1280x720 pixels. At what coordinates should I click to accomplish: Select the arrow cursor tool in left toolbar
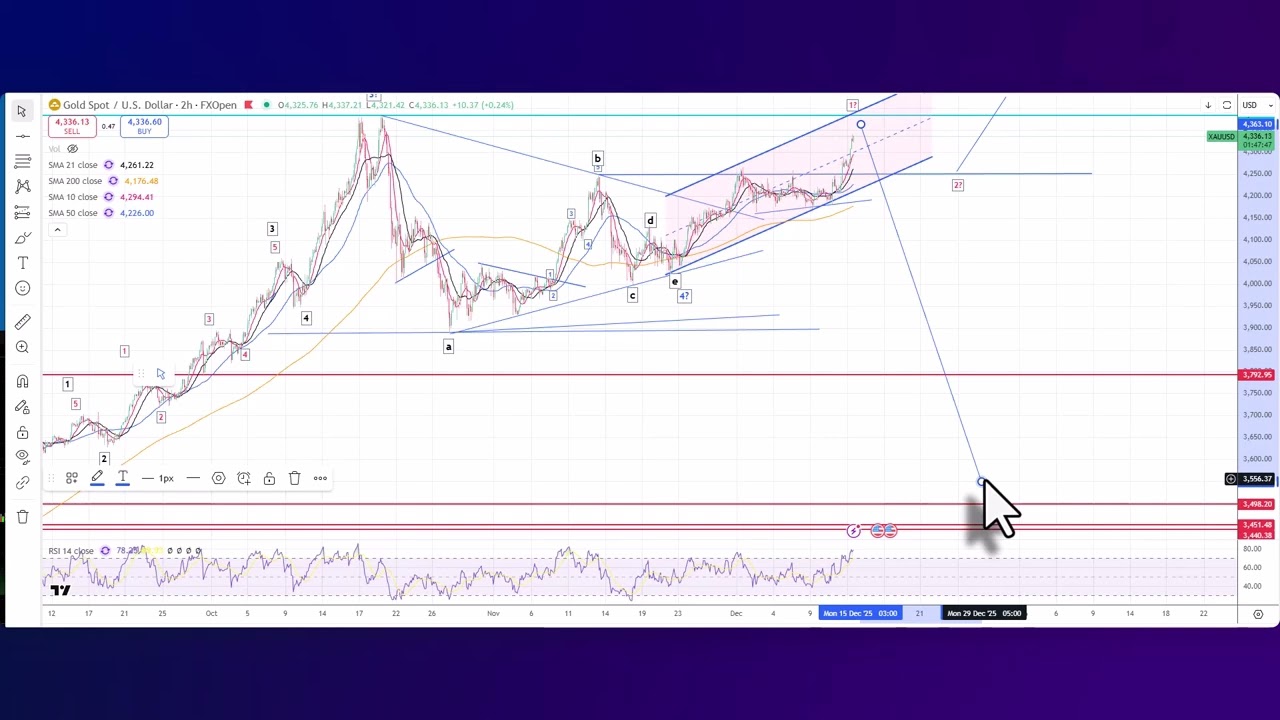click(x=22, y=111)
